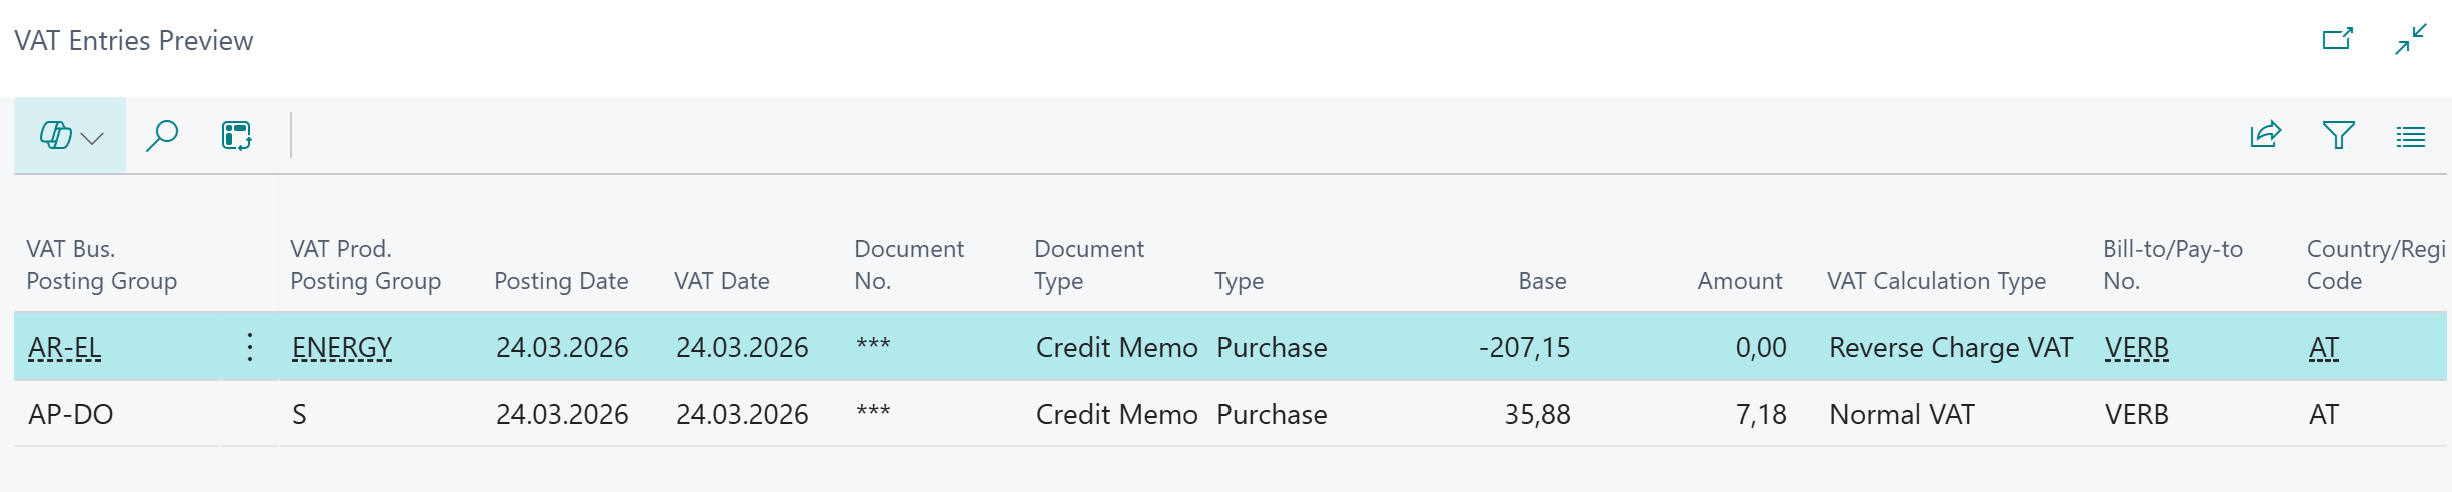Click the AT country code link
The width and height of the screenshot is (2452, 492).
(x=2324, y=348)
